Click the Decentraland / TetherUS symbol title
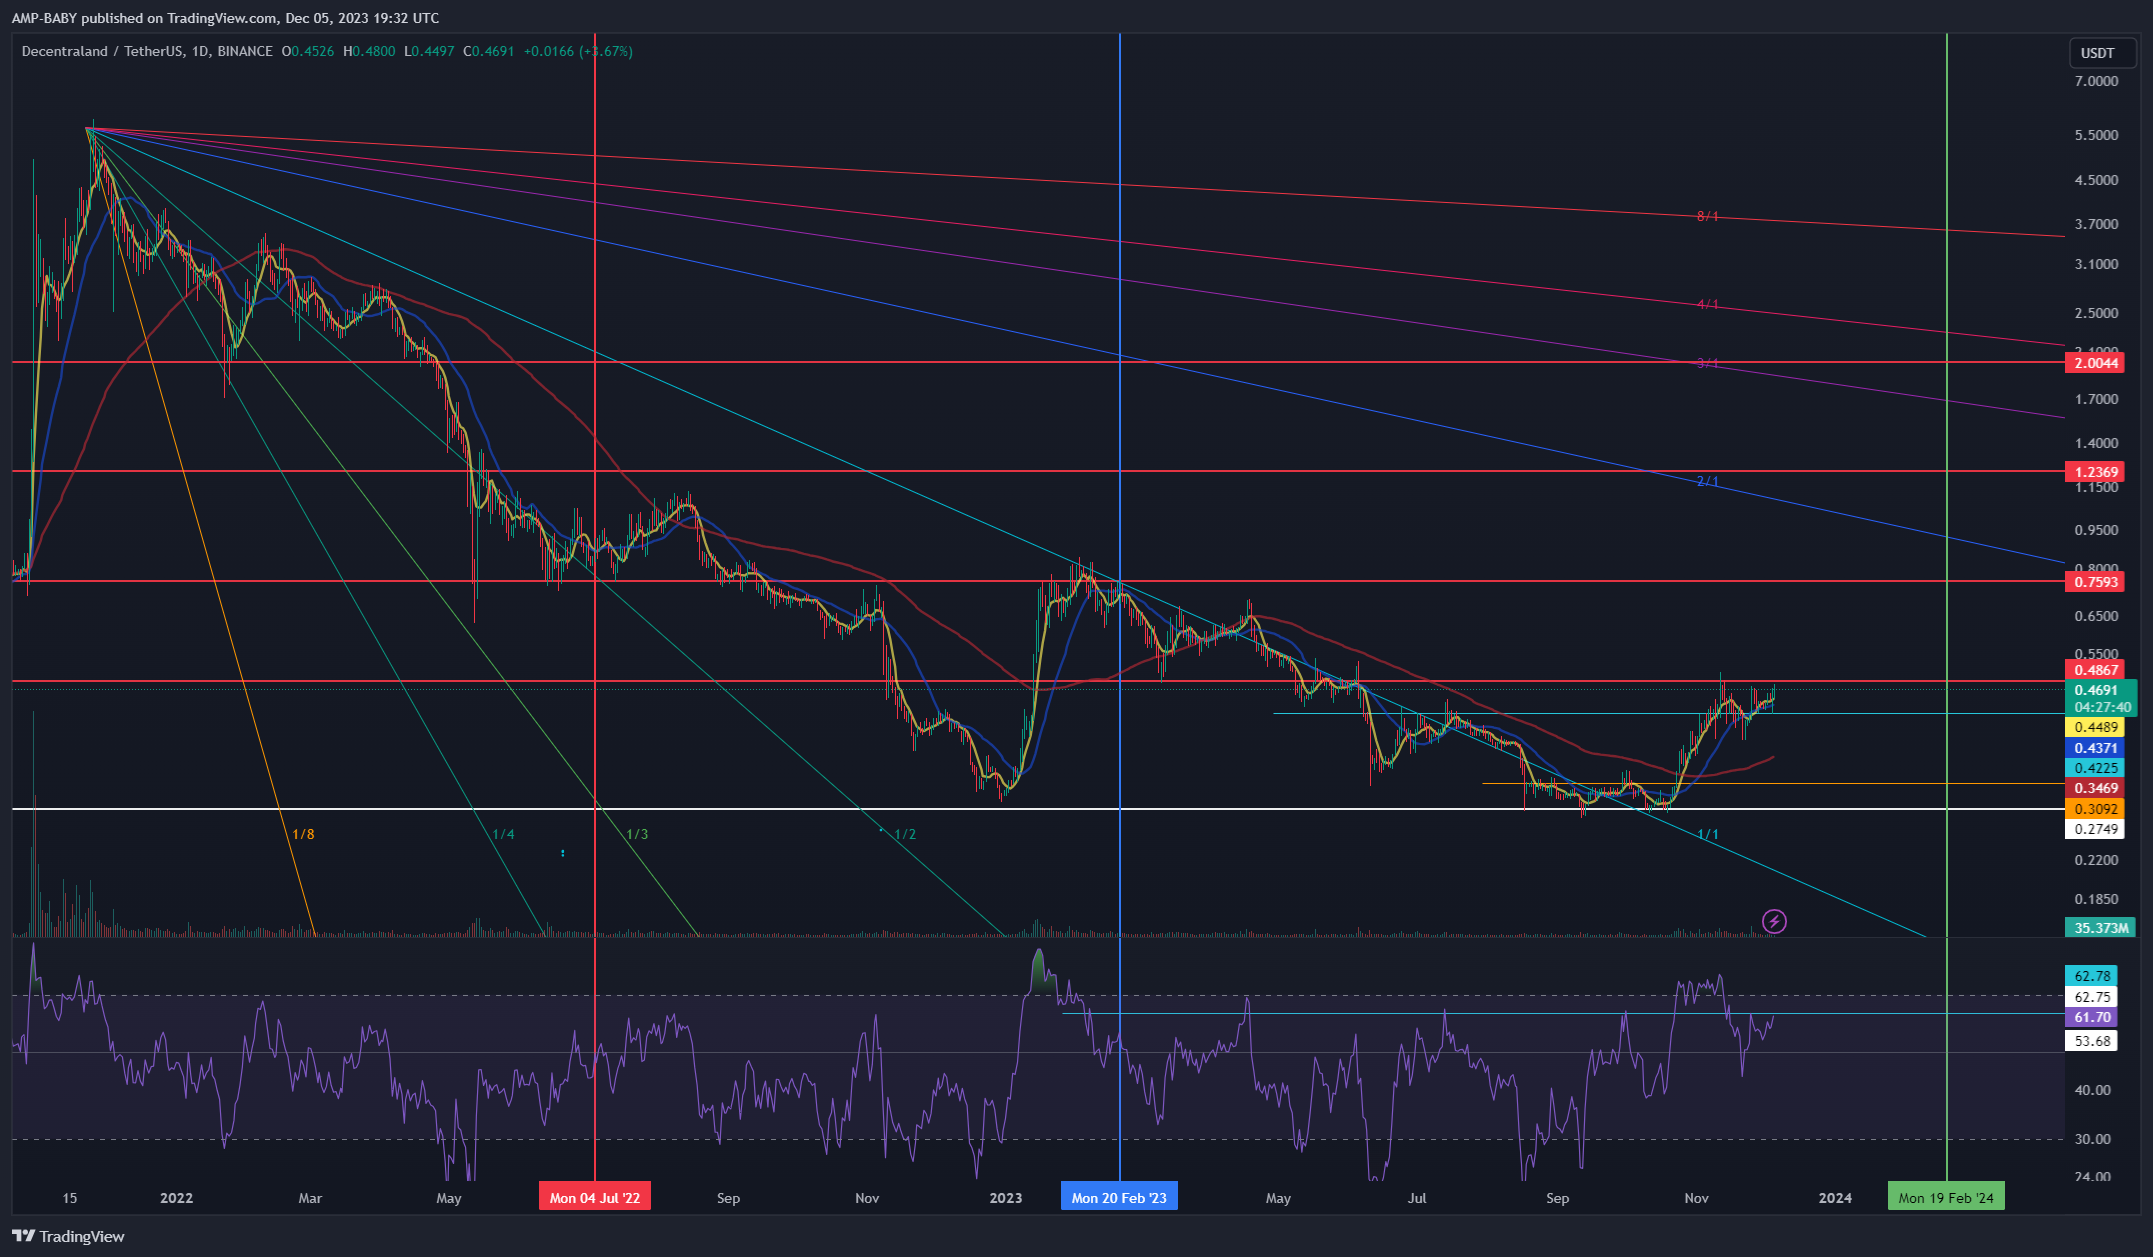 pos(105,51)
